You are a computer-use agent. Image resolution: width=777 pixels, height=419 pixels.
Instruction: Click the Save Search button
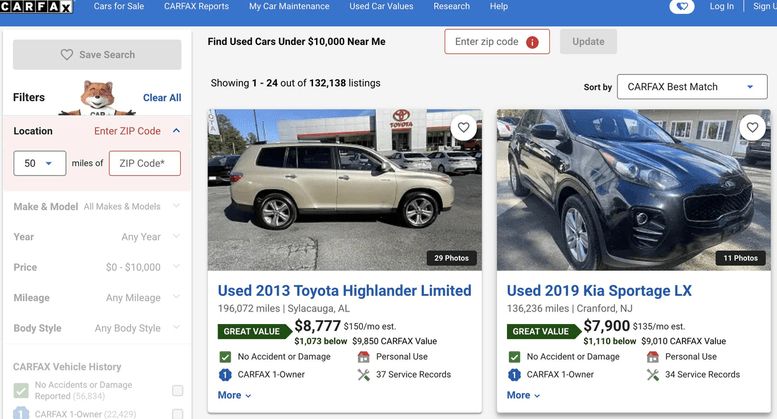coord(97,55)
